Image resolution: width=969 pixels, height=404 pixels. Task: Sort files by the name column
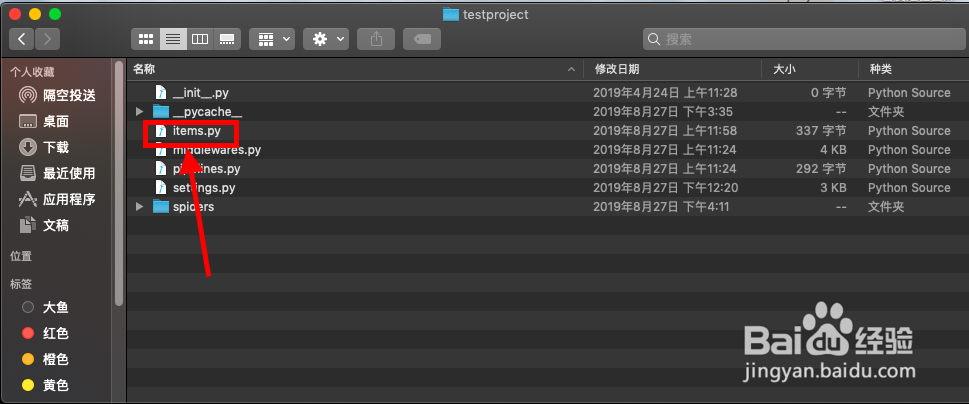coord(350,69)
